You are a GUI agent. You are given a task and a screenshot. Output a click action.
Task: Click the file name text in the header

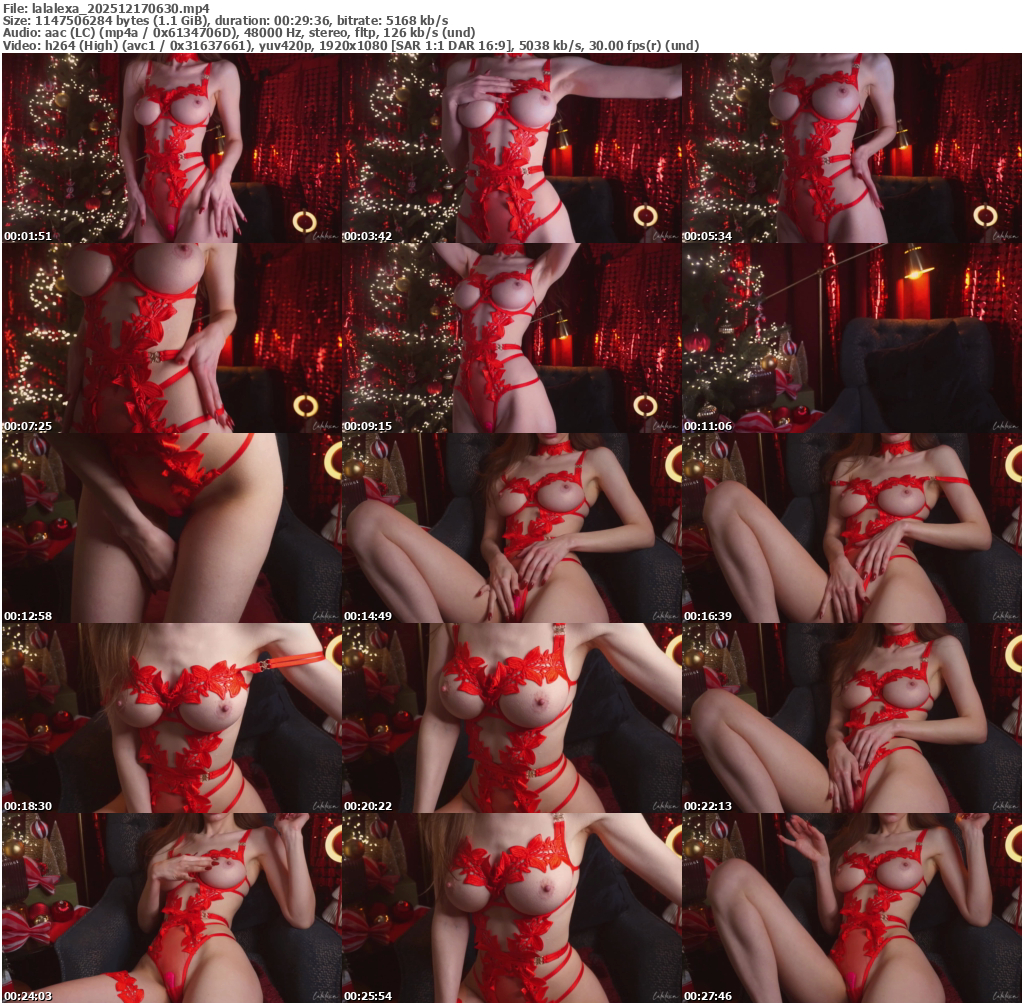click(x=106, y=7)
